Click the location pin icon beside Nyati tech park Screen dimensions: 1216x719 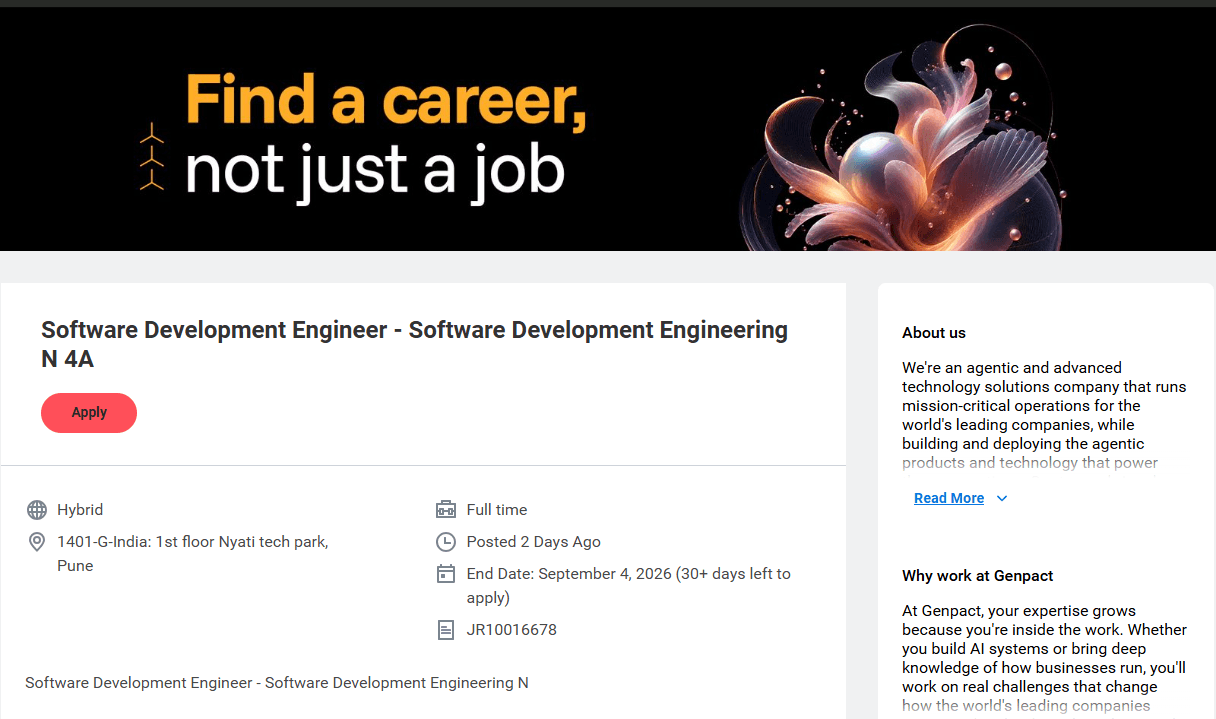37,542
